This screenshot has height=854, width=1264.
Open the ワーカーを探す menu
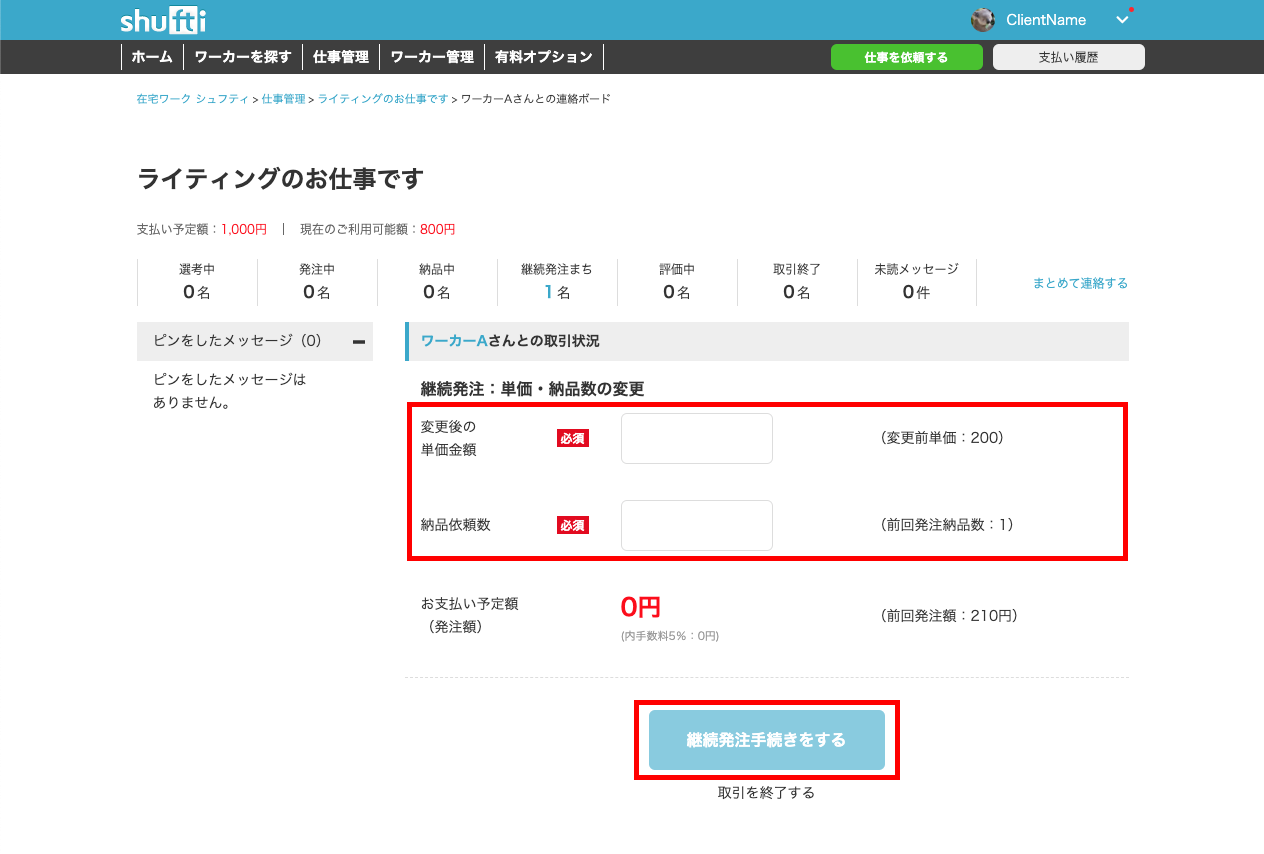click(243, 57)
